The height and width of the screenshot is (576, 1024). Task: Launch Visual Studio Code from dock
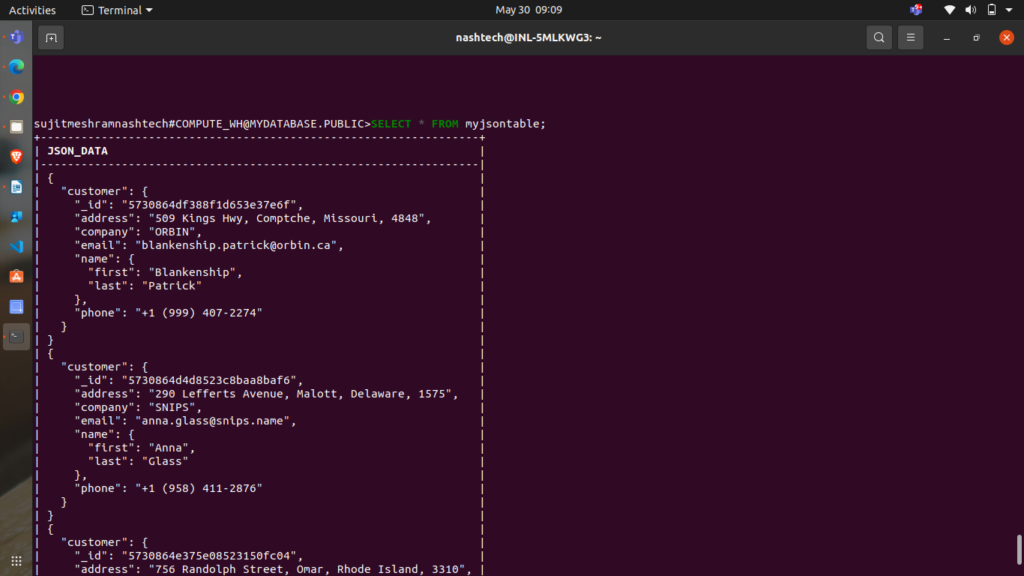tap(16, 246)
